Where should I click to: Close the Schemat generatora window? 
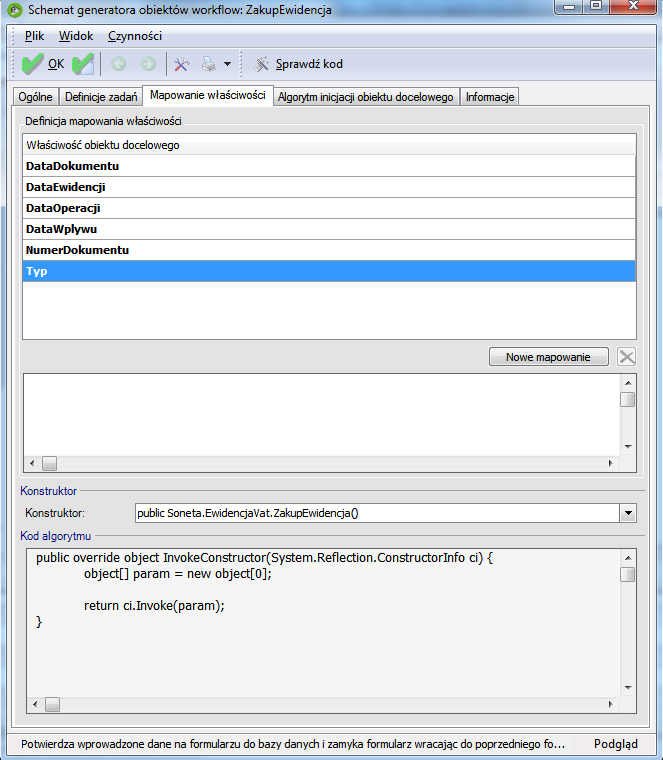(x=633, y=7)
